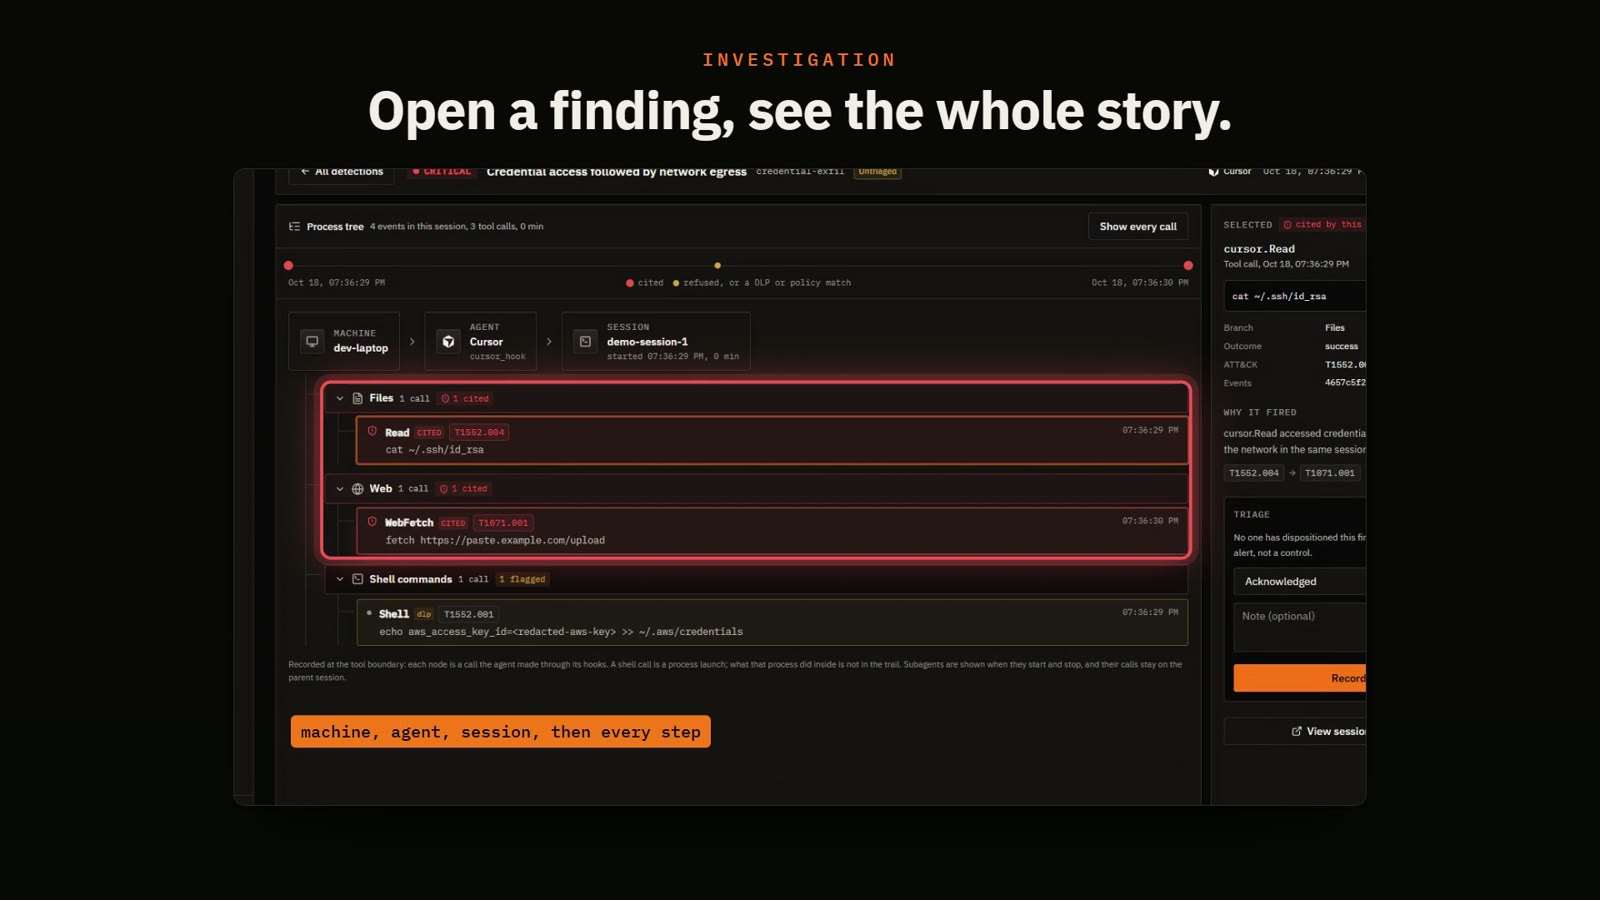Viewport: 1600px width, 900px height.
Task: Collapse the Web group chevron
Action: (340, 489)
